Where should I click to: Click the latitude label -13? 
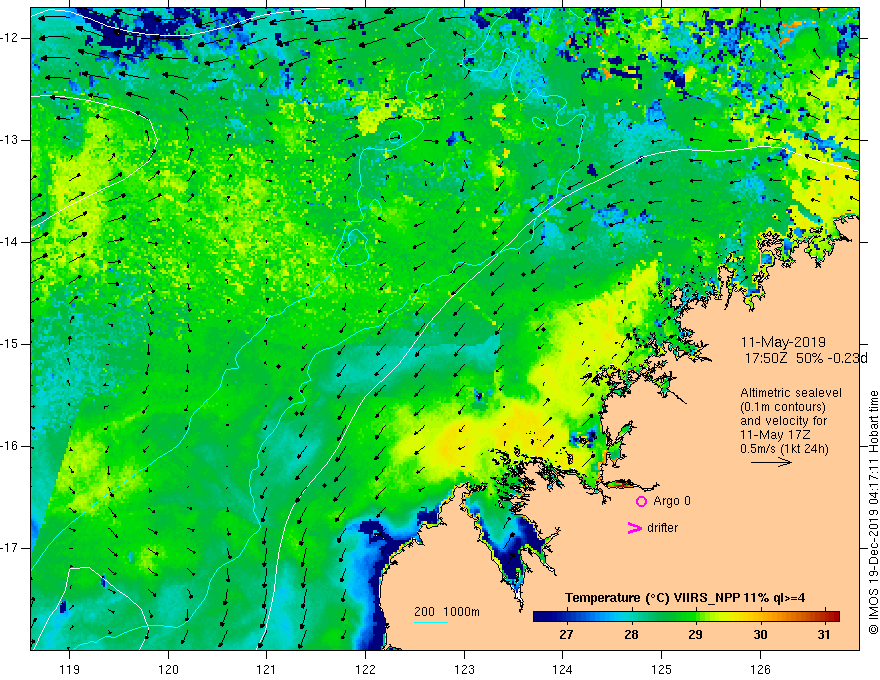11,140
